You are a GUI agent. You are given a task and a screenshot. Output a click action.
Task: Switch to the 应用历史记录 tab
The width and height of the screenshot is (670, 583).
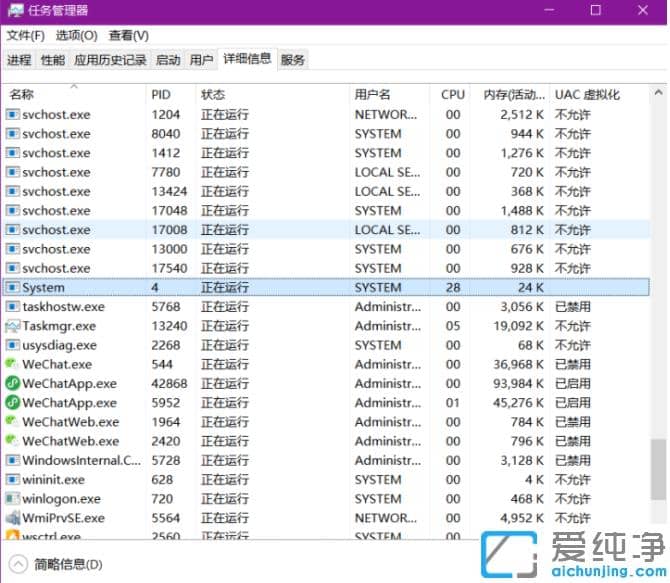pos(110,60)
